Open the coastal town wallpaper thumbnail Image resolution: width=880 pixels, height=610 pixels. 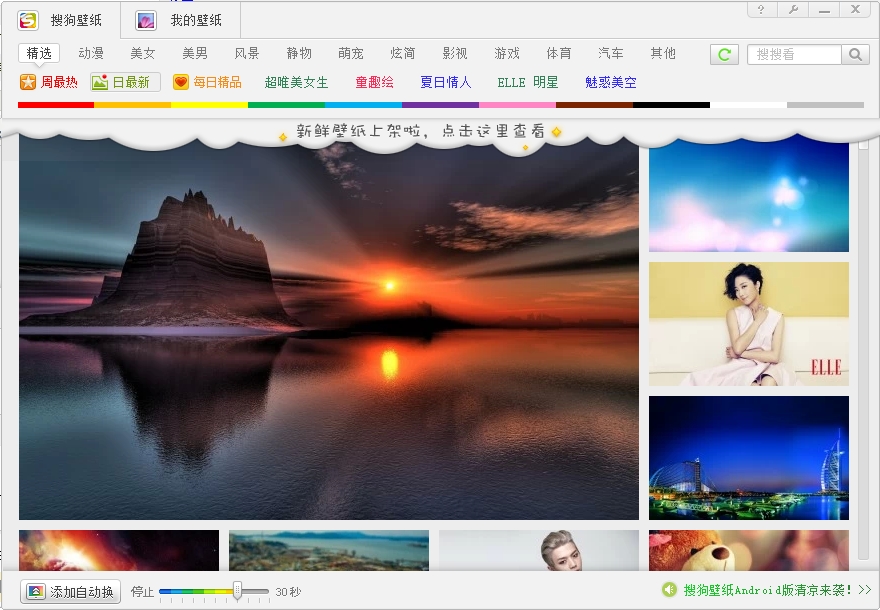pyautogui.click(x=329, y=550)
